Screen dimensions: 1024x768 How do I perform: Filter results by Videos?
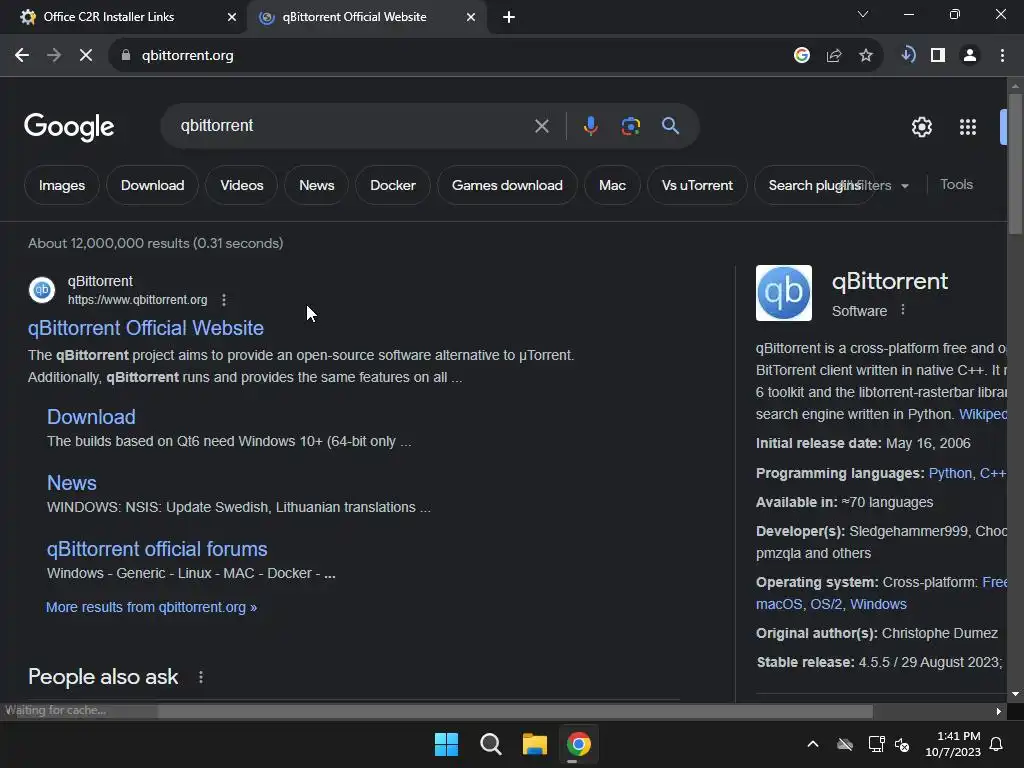pos(242,185)
